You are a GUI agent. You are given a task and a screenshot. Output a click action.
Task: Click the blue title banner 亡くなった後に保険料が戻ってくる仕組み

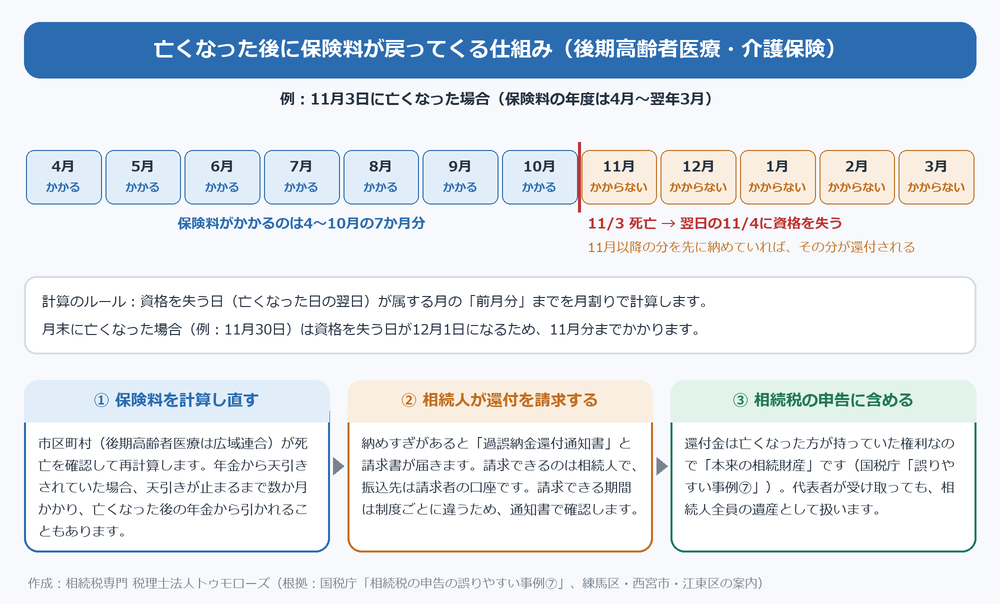pyautogui.click(x=500, y=50)
